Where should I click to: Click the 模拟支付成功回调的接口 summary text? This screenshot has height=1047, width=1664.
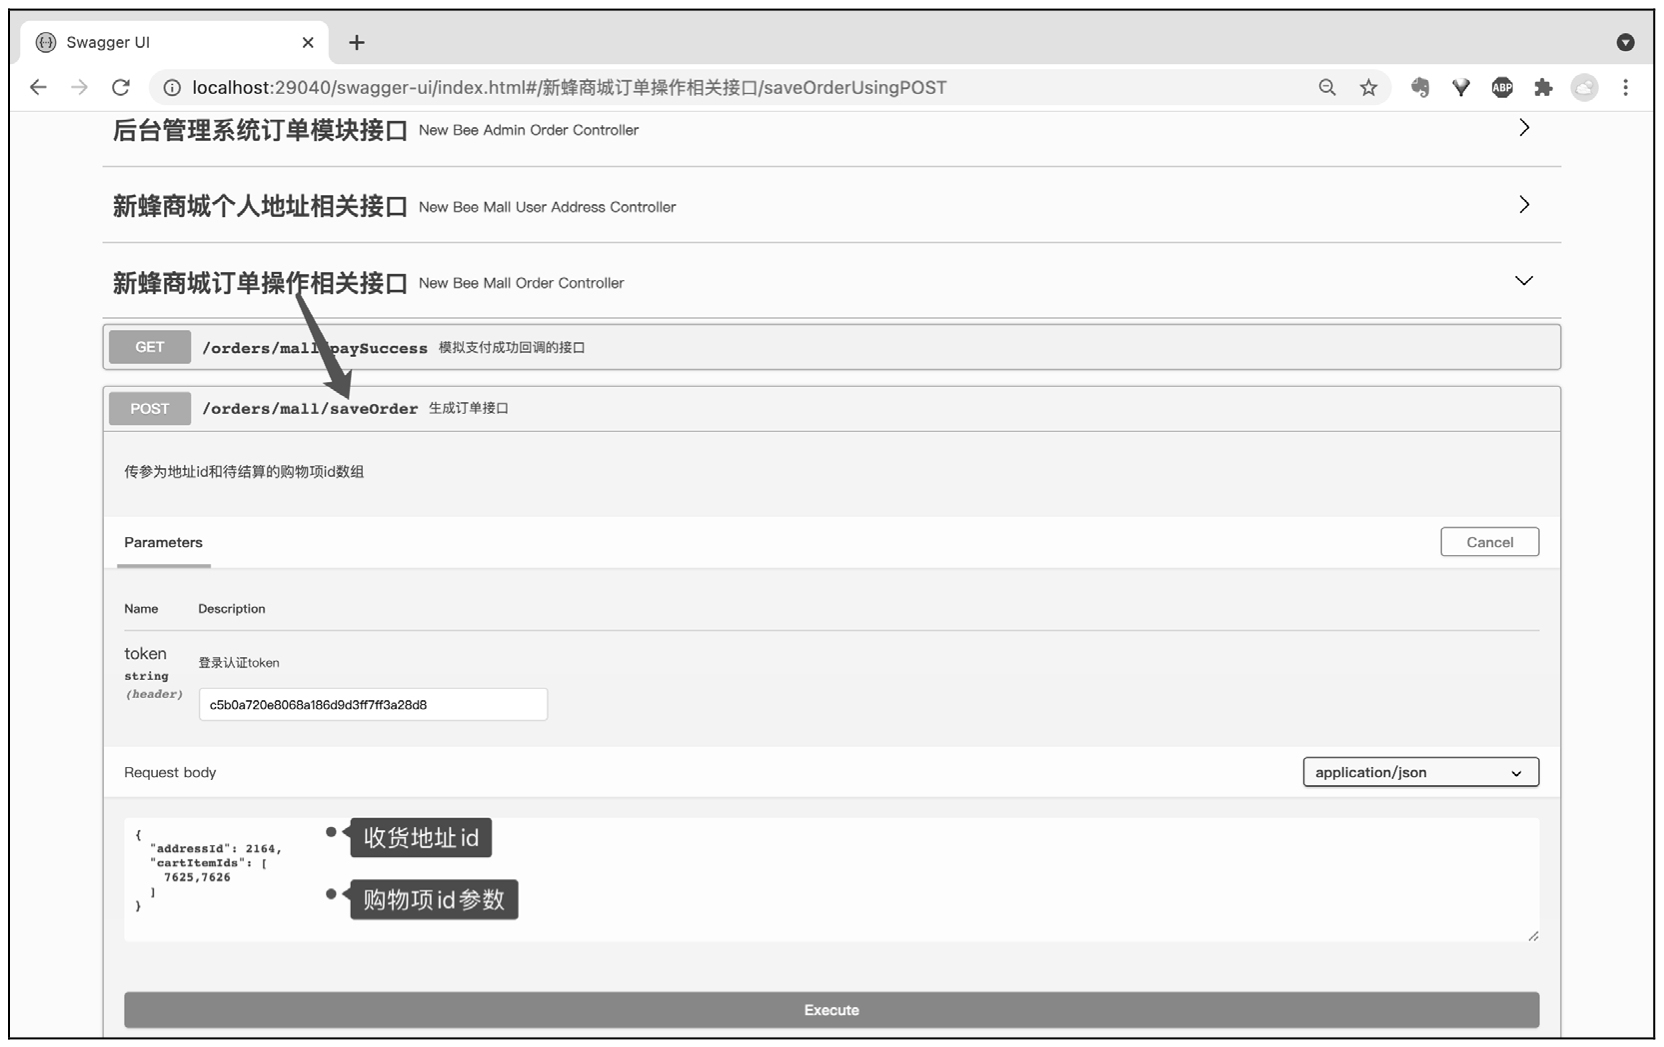[512, 347]
